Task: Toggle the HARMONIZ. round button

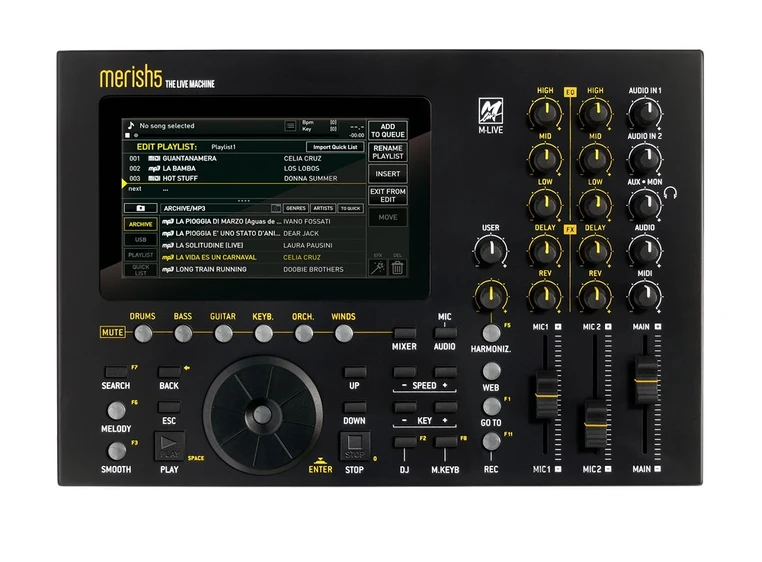Action: point(491,333)
